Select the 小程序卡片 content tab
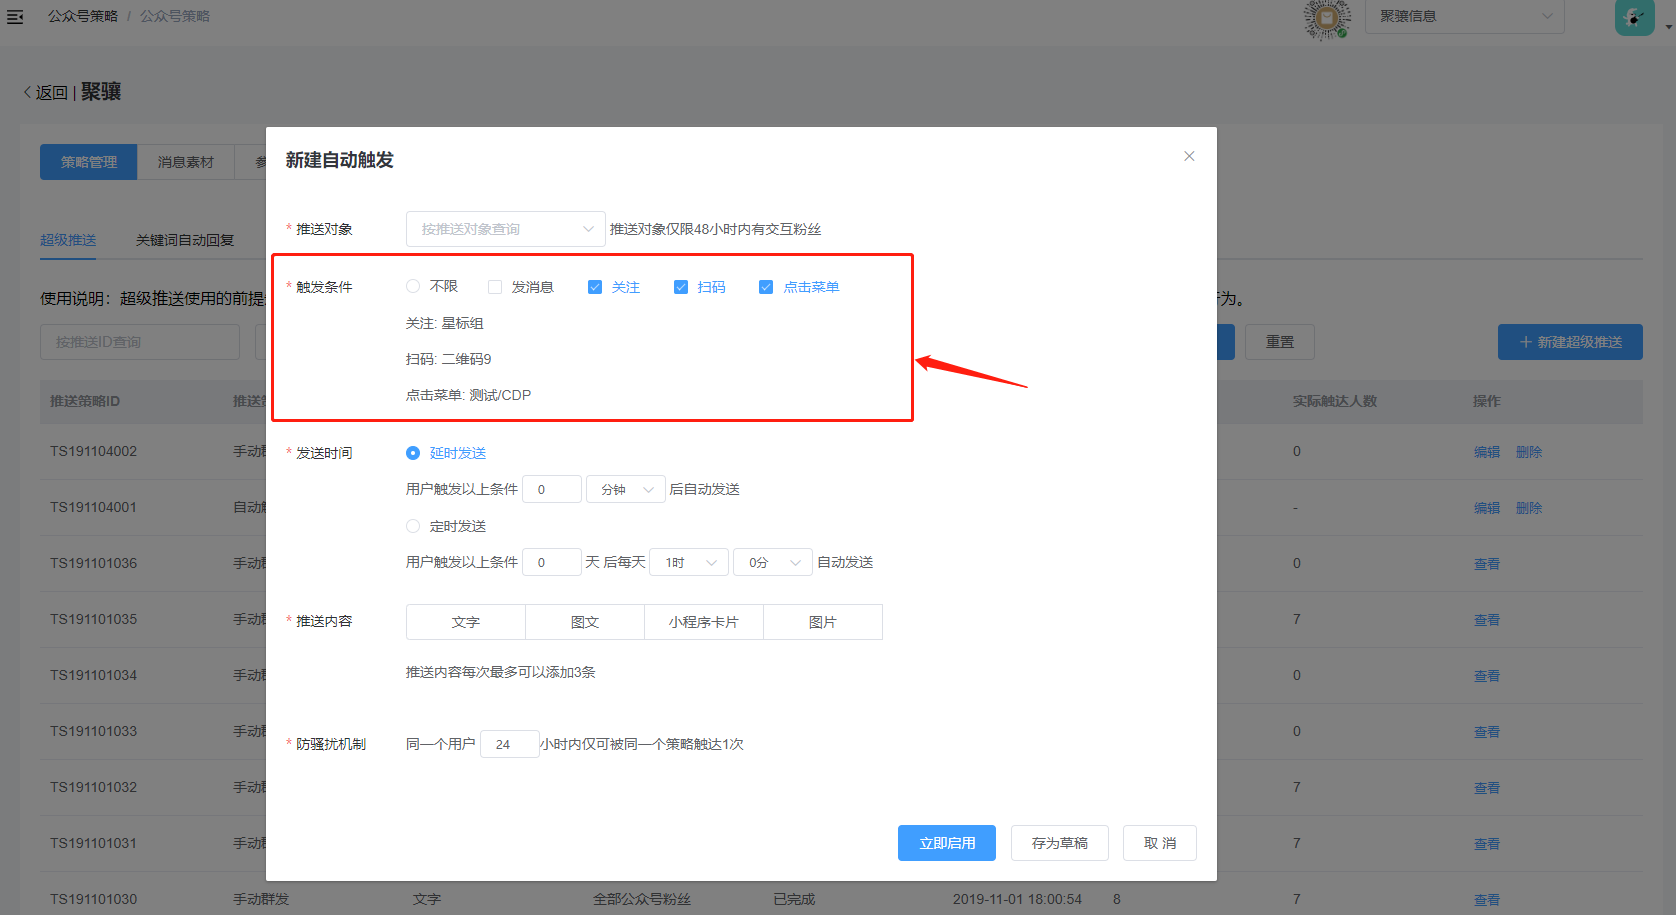Image resolution: width=1676 pixels, height=915 pixels. [704, 622]
